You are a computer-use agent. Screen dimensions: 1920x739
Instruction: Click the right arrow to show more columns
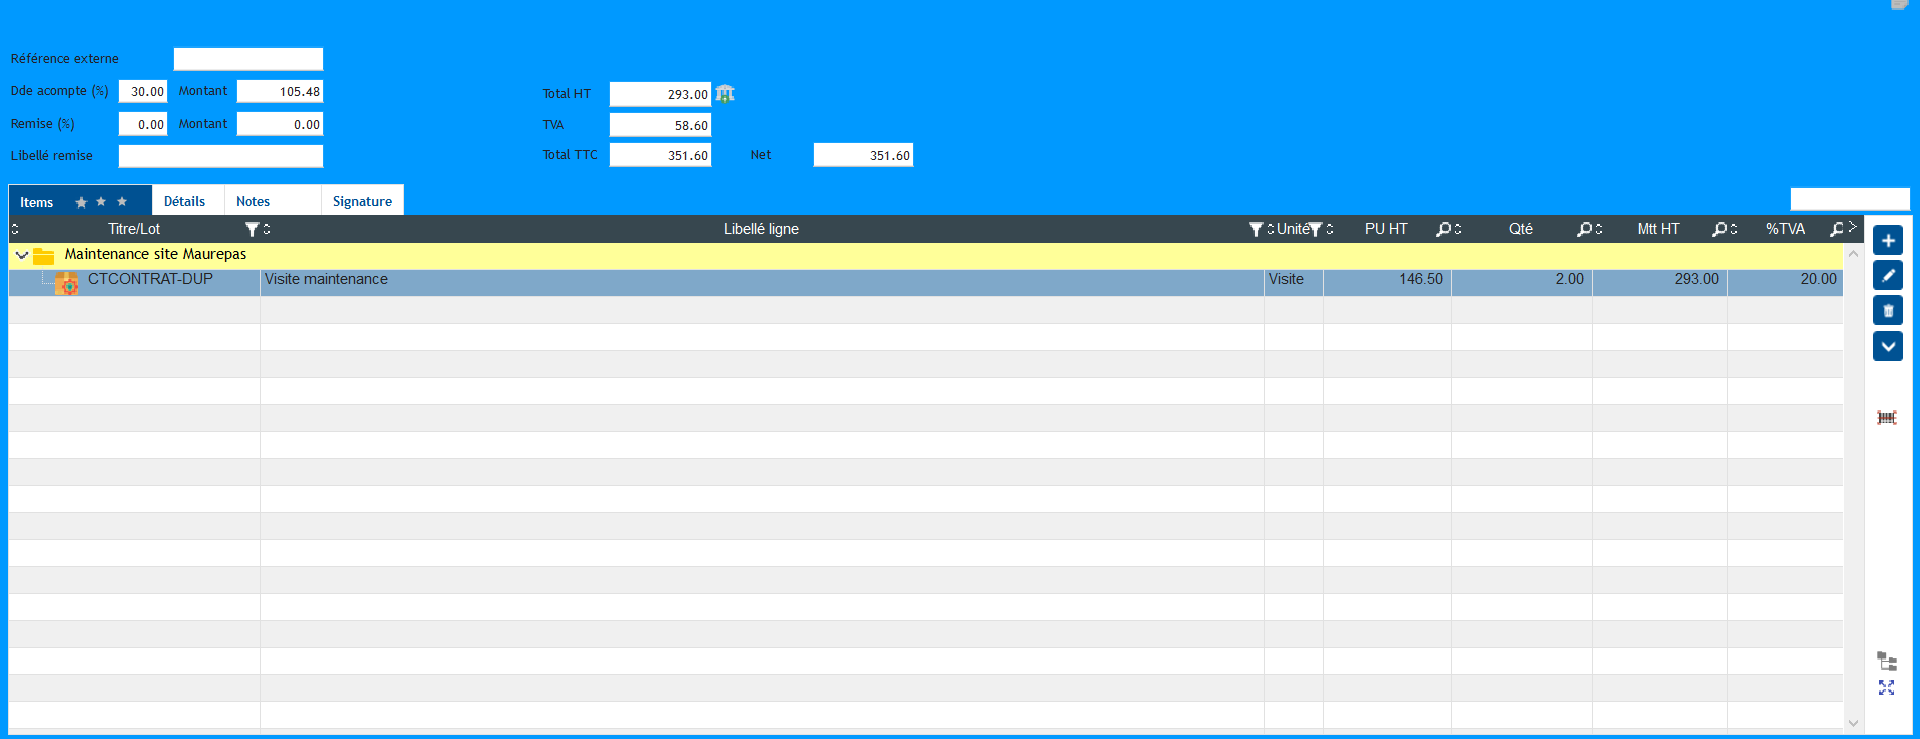pos(1852,227)
